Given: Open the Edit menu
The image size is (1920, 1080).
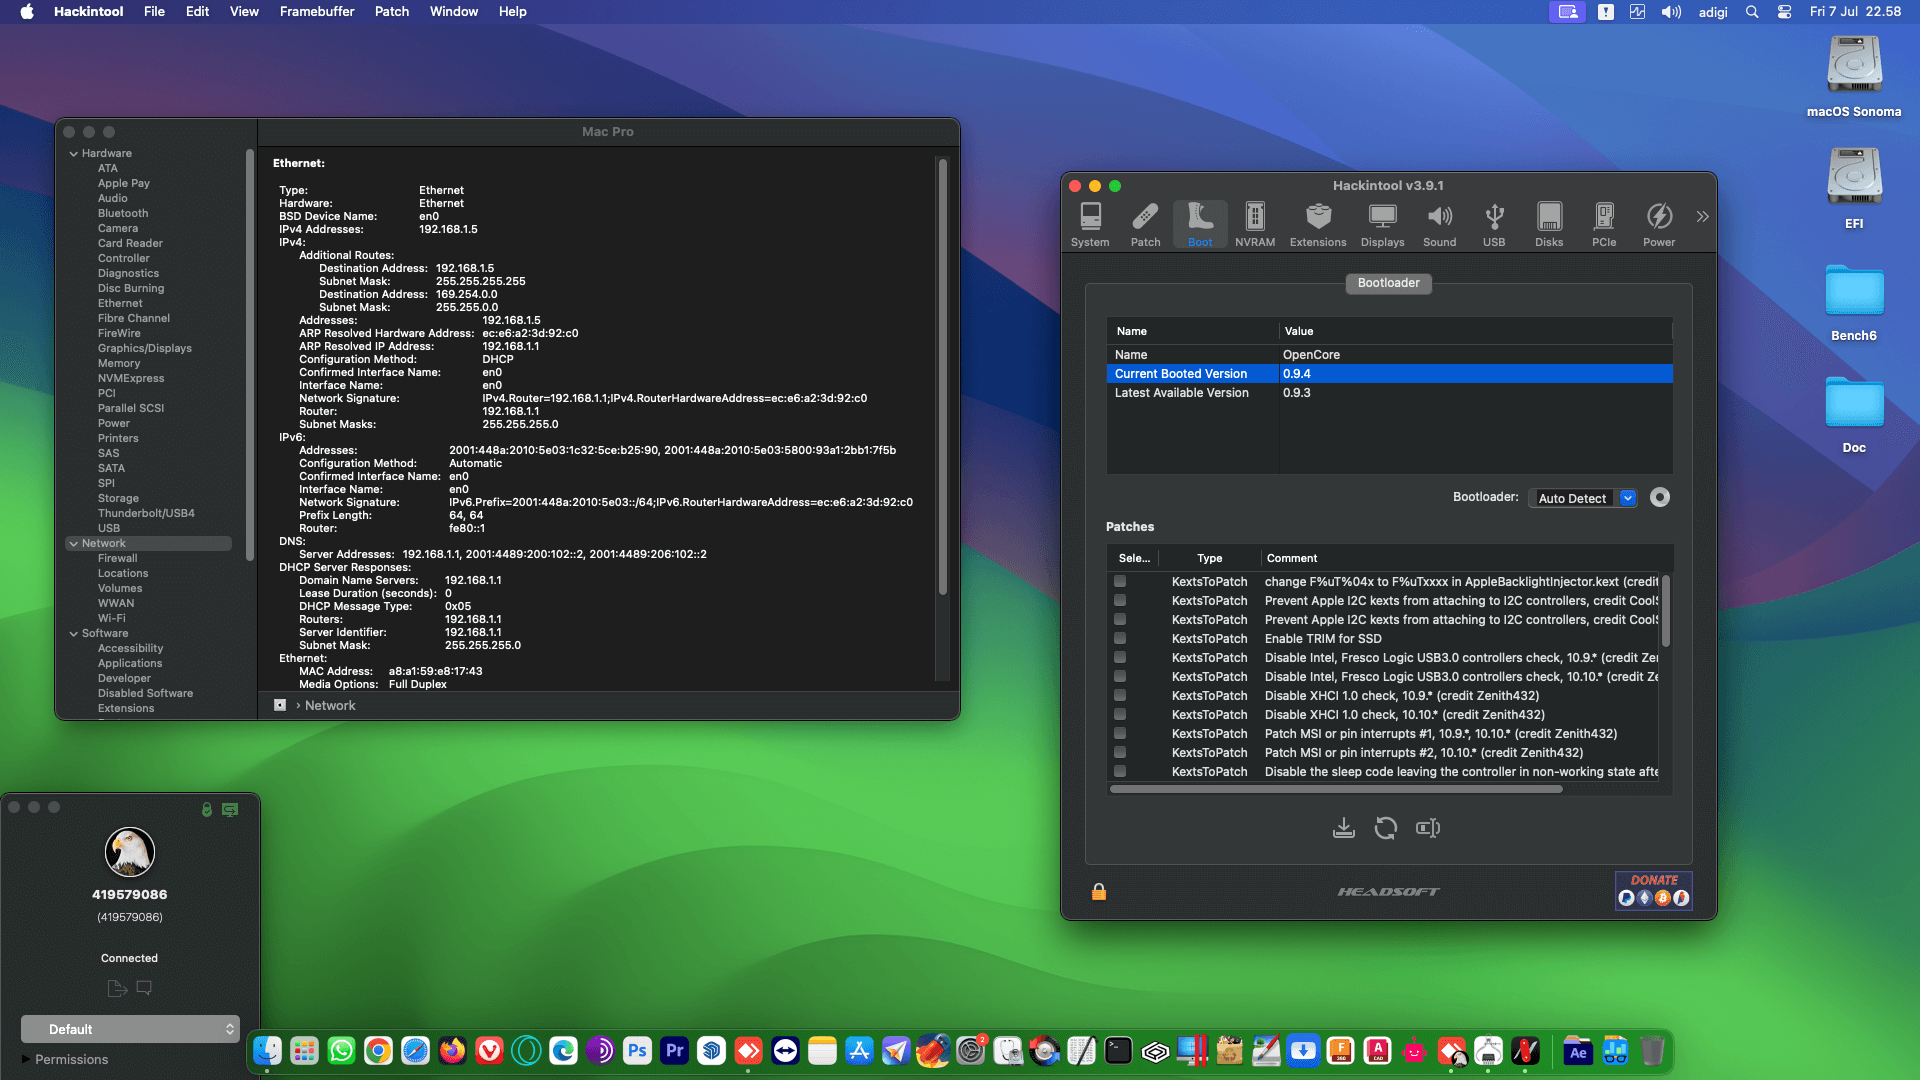Looking at the screenshot, I should 197,12.
